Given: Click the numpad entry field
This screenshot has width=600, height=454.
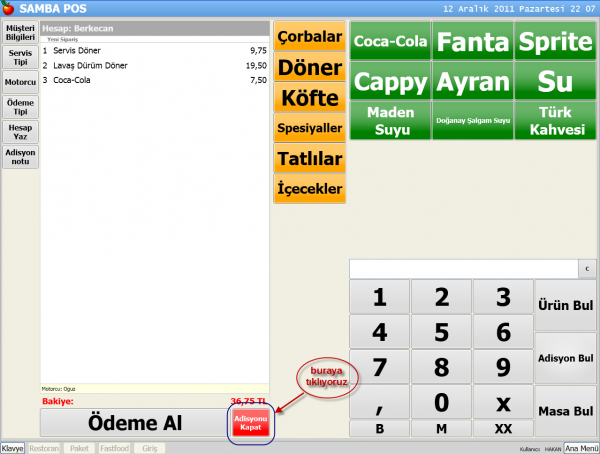Looking at the screenshot, I should 463,269.
